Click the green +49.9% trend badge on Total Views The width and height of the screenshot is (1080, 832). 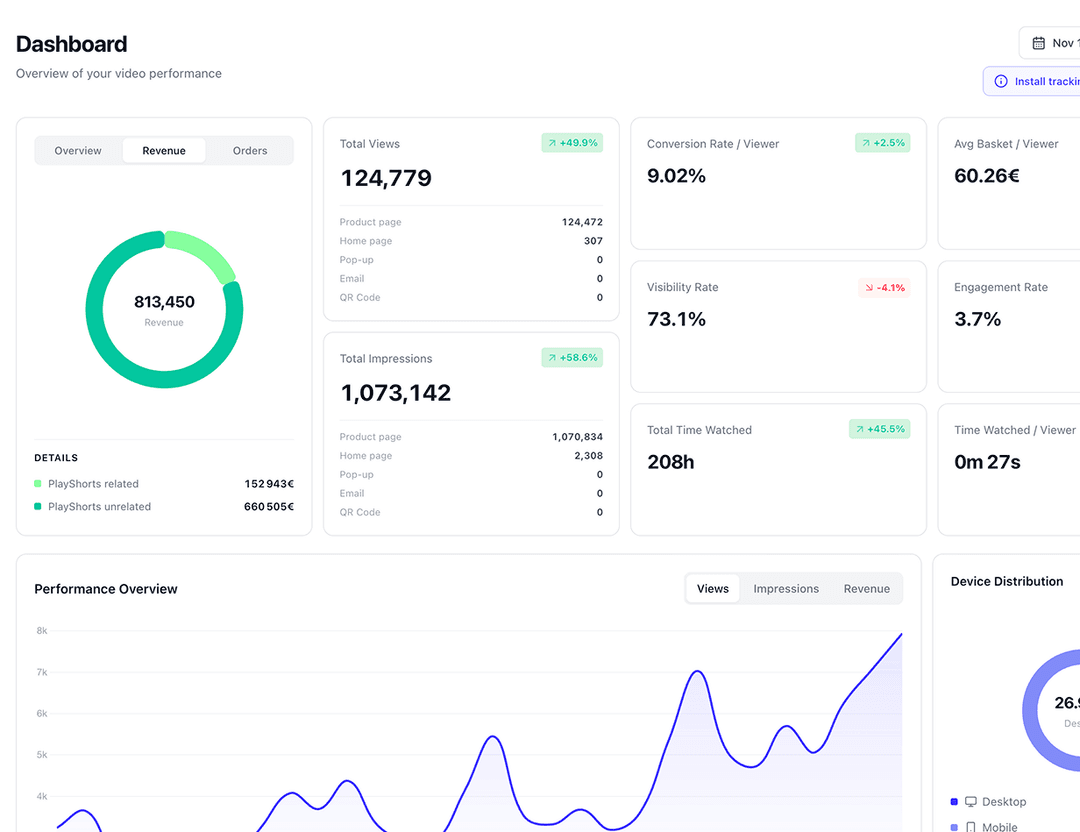(572, 143)
